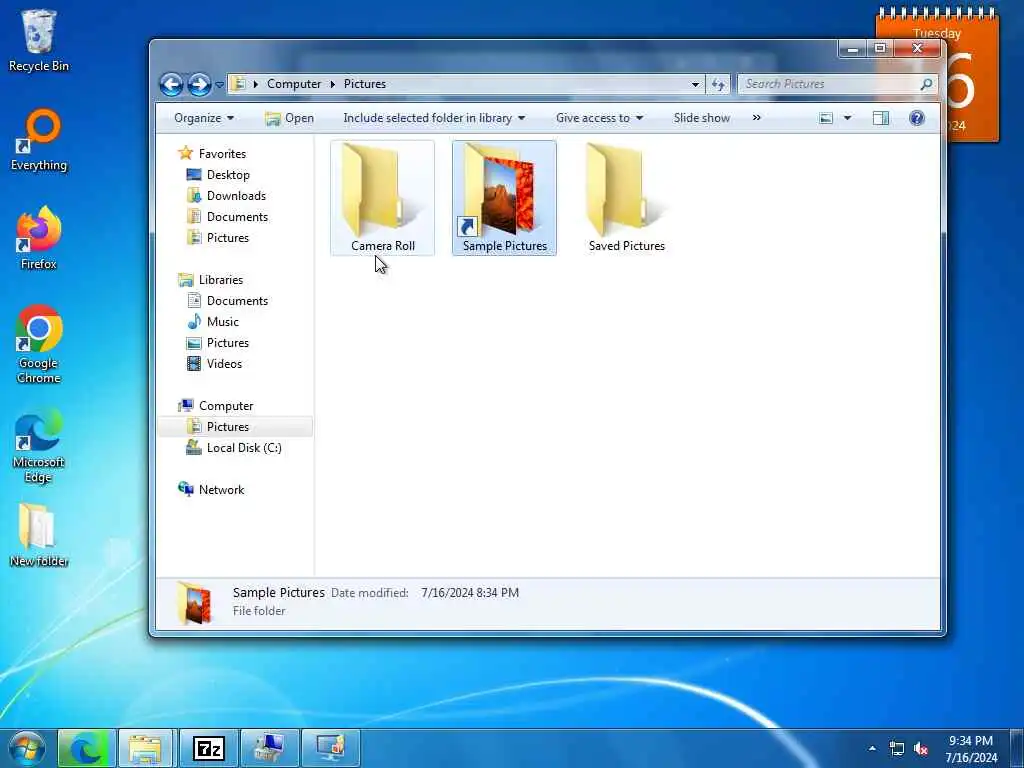Click 7-Zip icon in the taskbar

(x=209, y=748)
